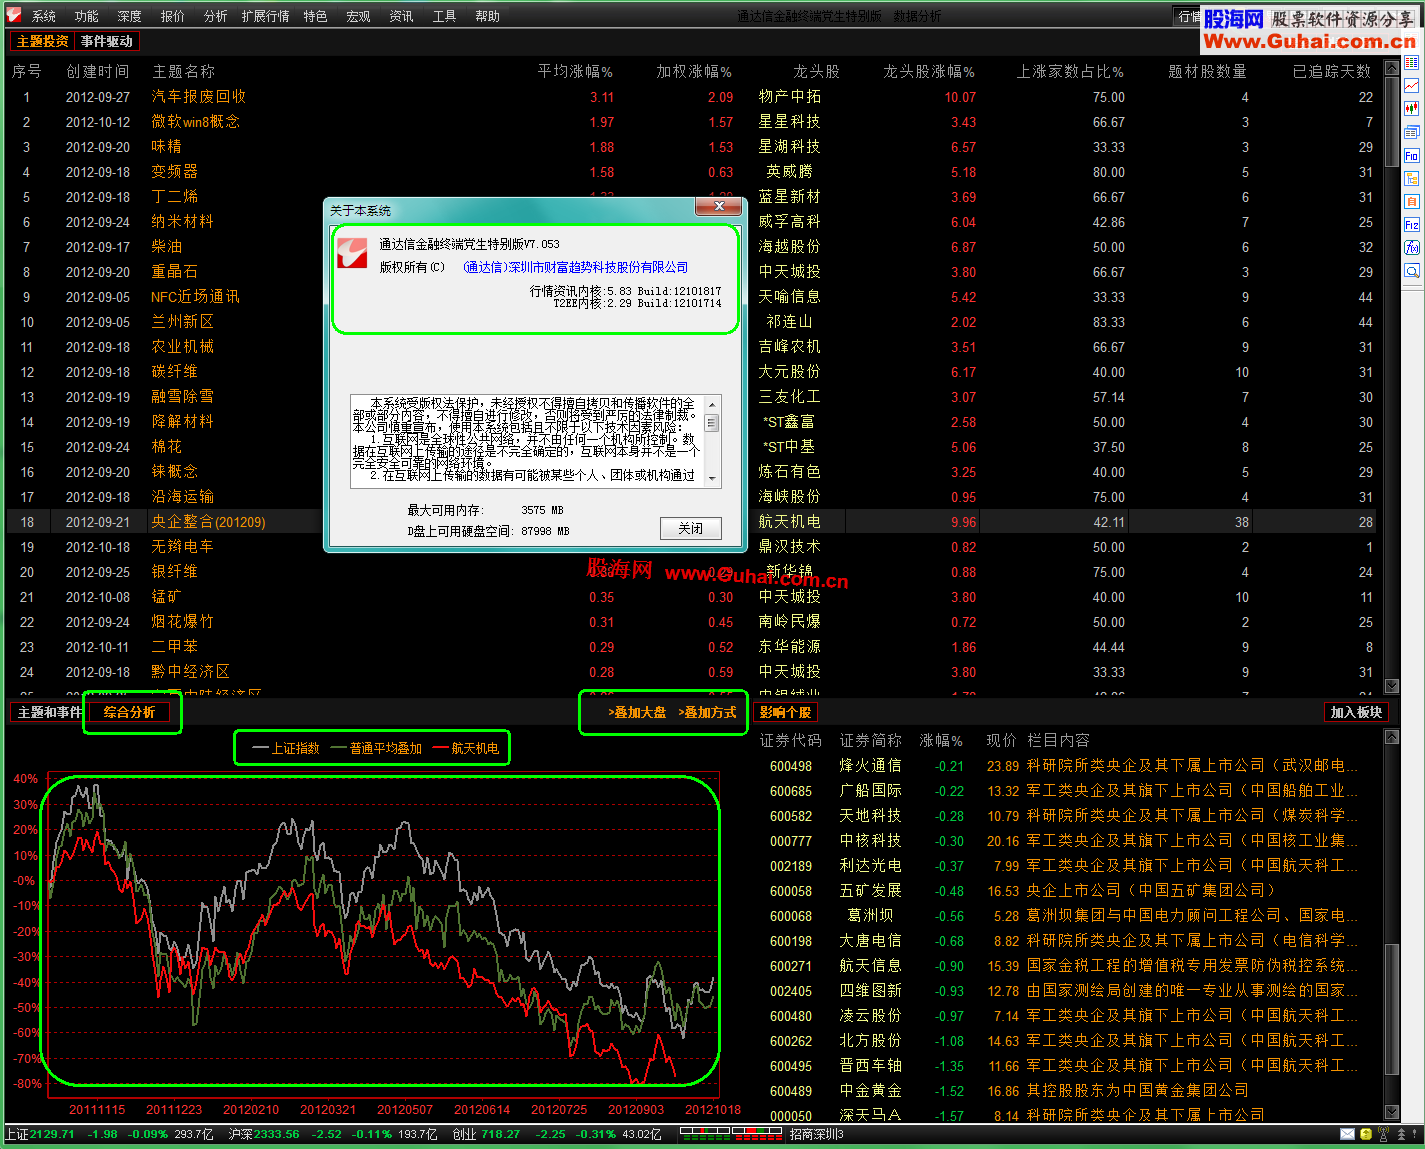Open the 宏观 menu
This screenshot has width=1425, height=1149.
coord(358,16)
